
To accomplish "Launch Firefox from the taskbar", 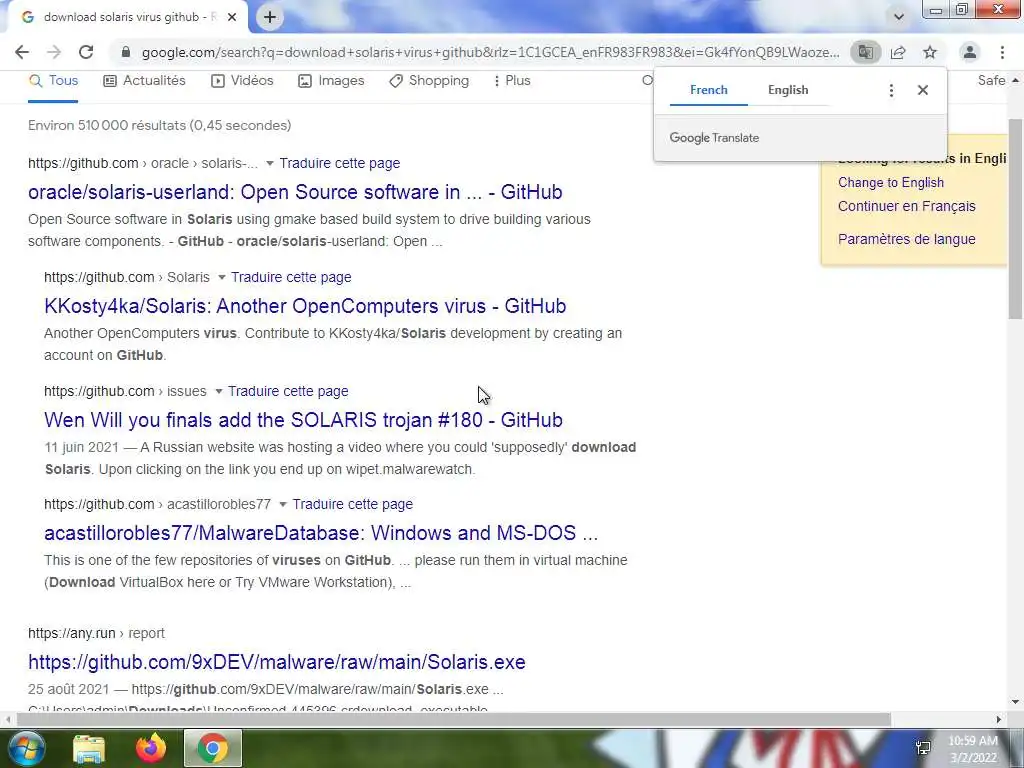I will click(151, 748).
